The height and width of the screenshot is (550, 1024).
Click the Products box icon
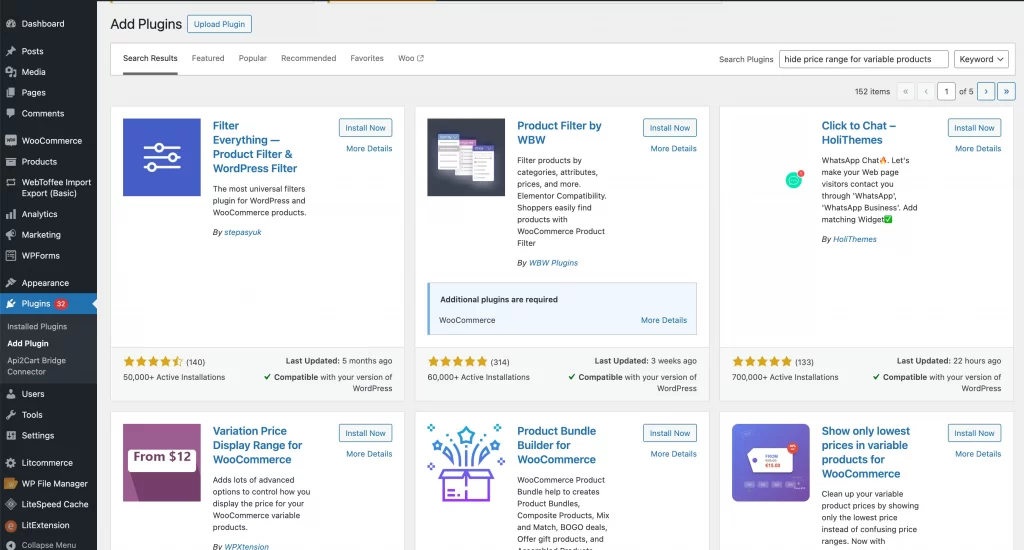(x=10, y=161)
